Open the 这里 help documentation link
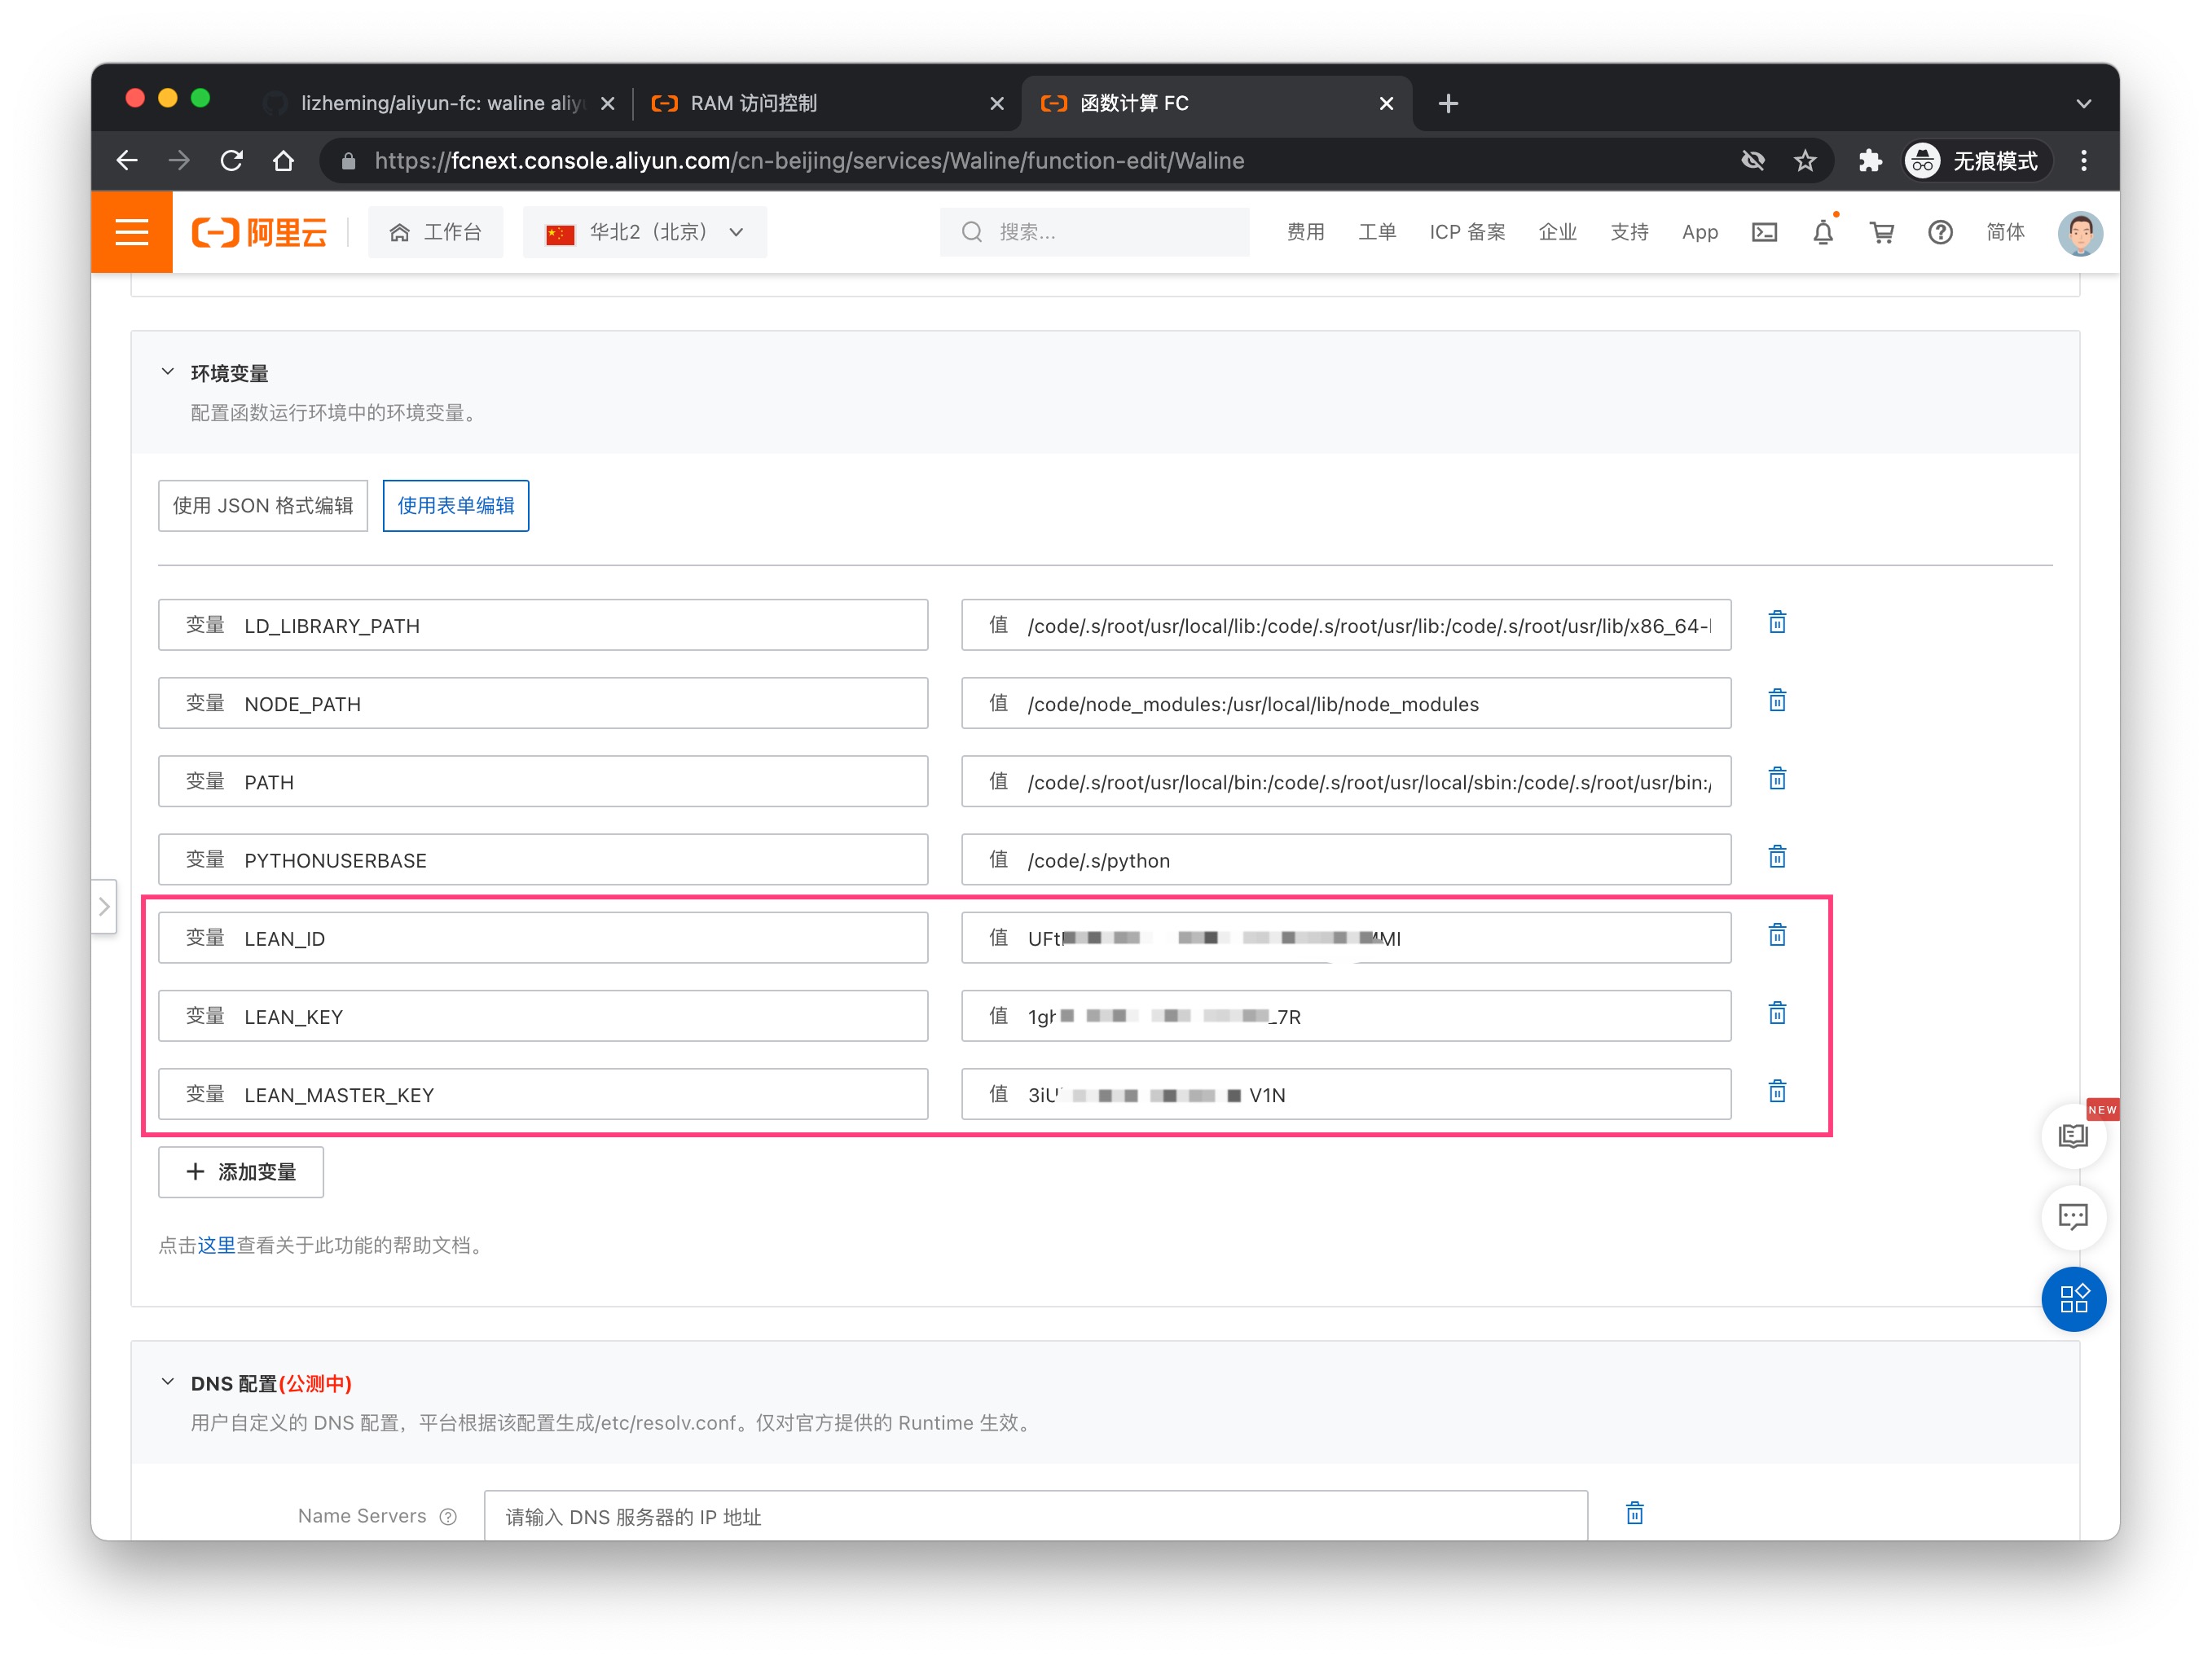 click(216, 1245)
